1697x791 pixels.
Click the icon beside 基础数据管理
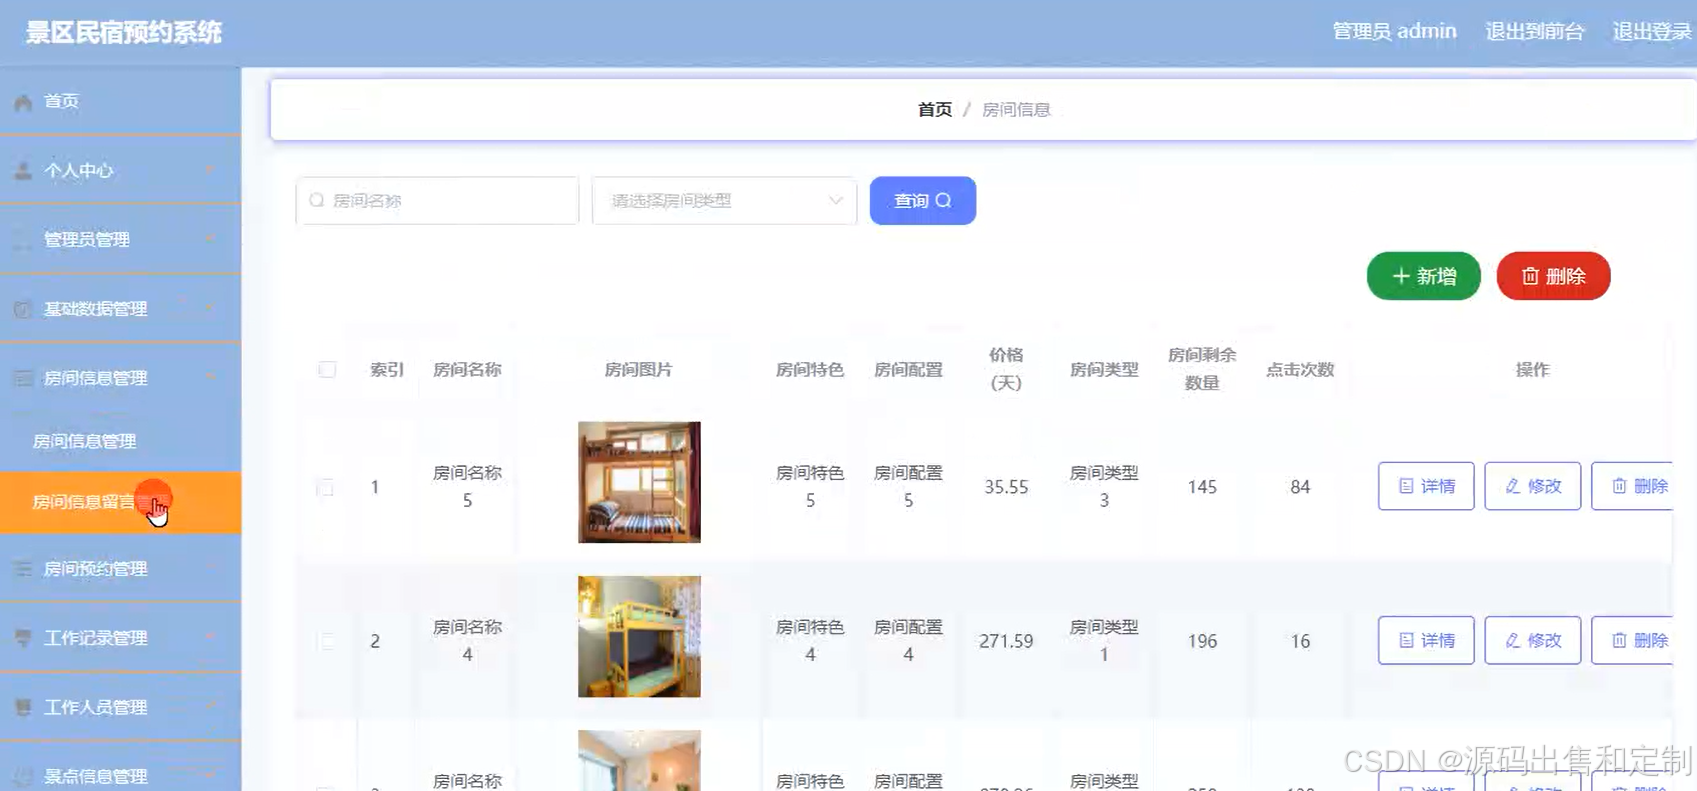(x=23, y=309)
